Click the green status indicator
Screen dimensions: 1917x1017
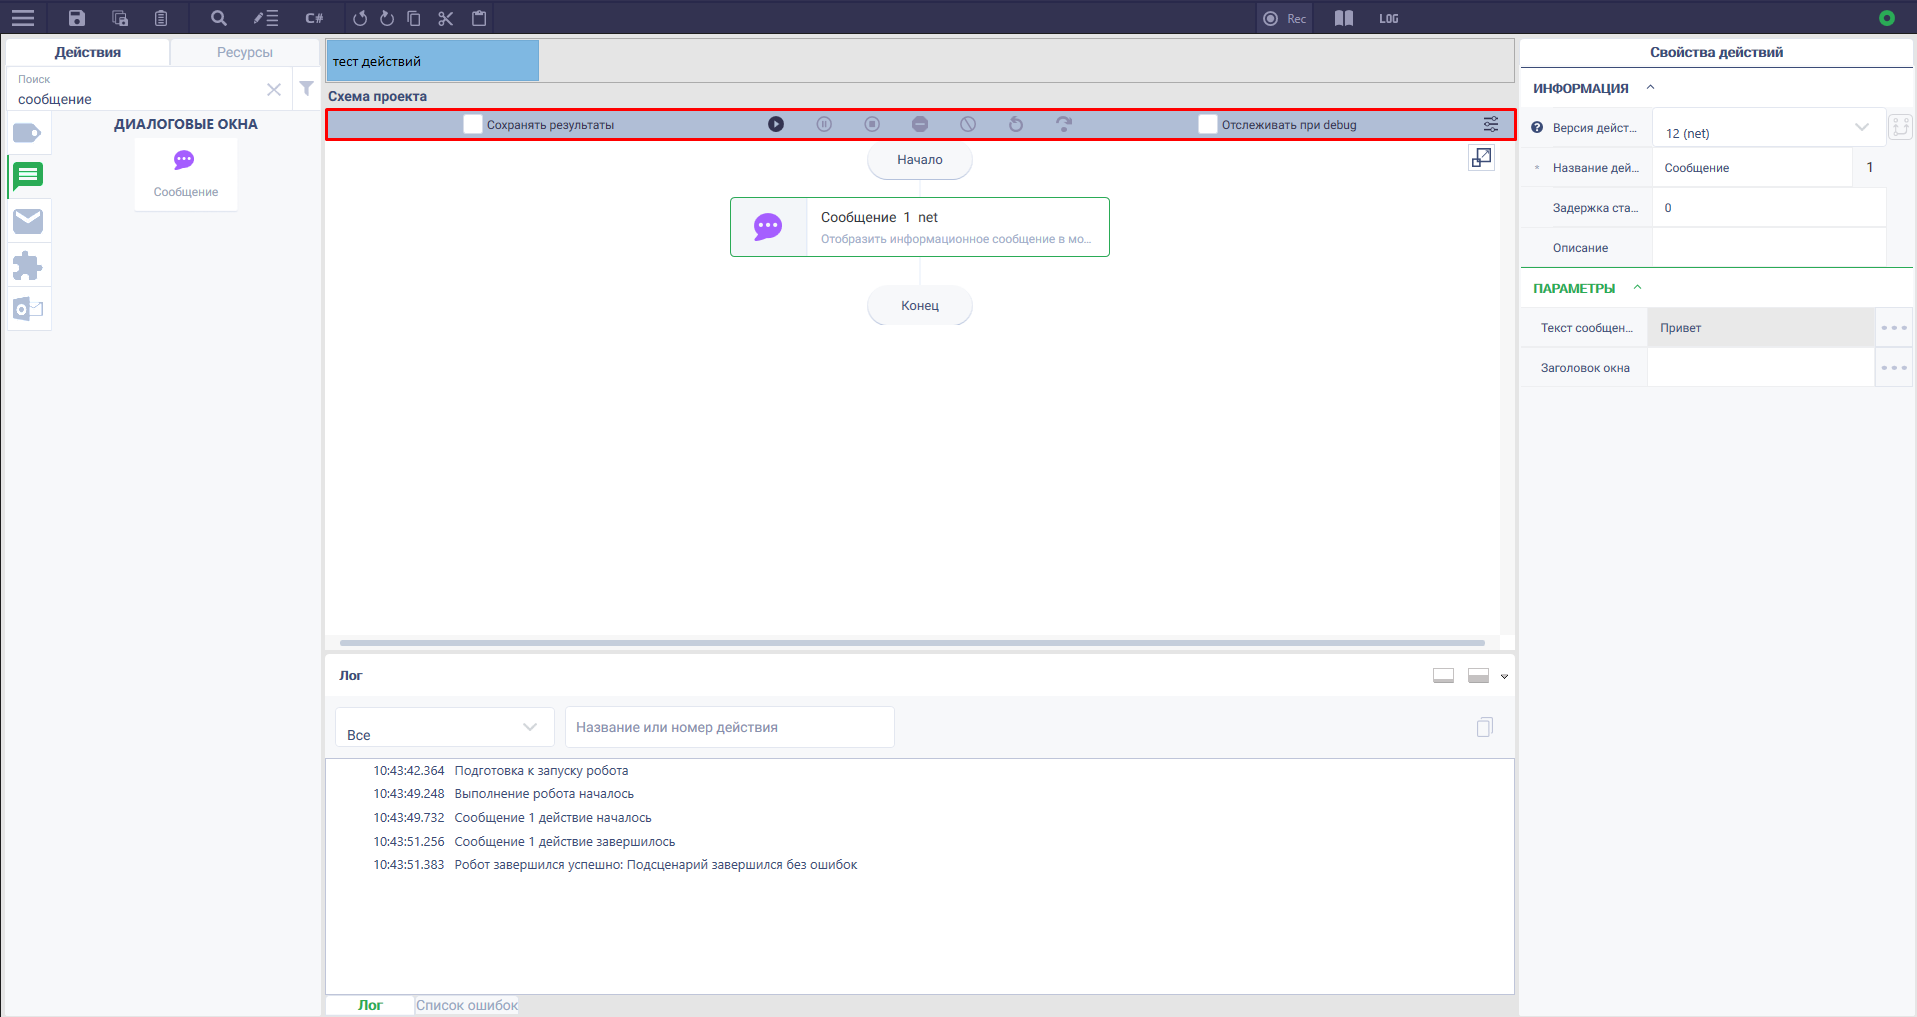(x=1887, y=18)
